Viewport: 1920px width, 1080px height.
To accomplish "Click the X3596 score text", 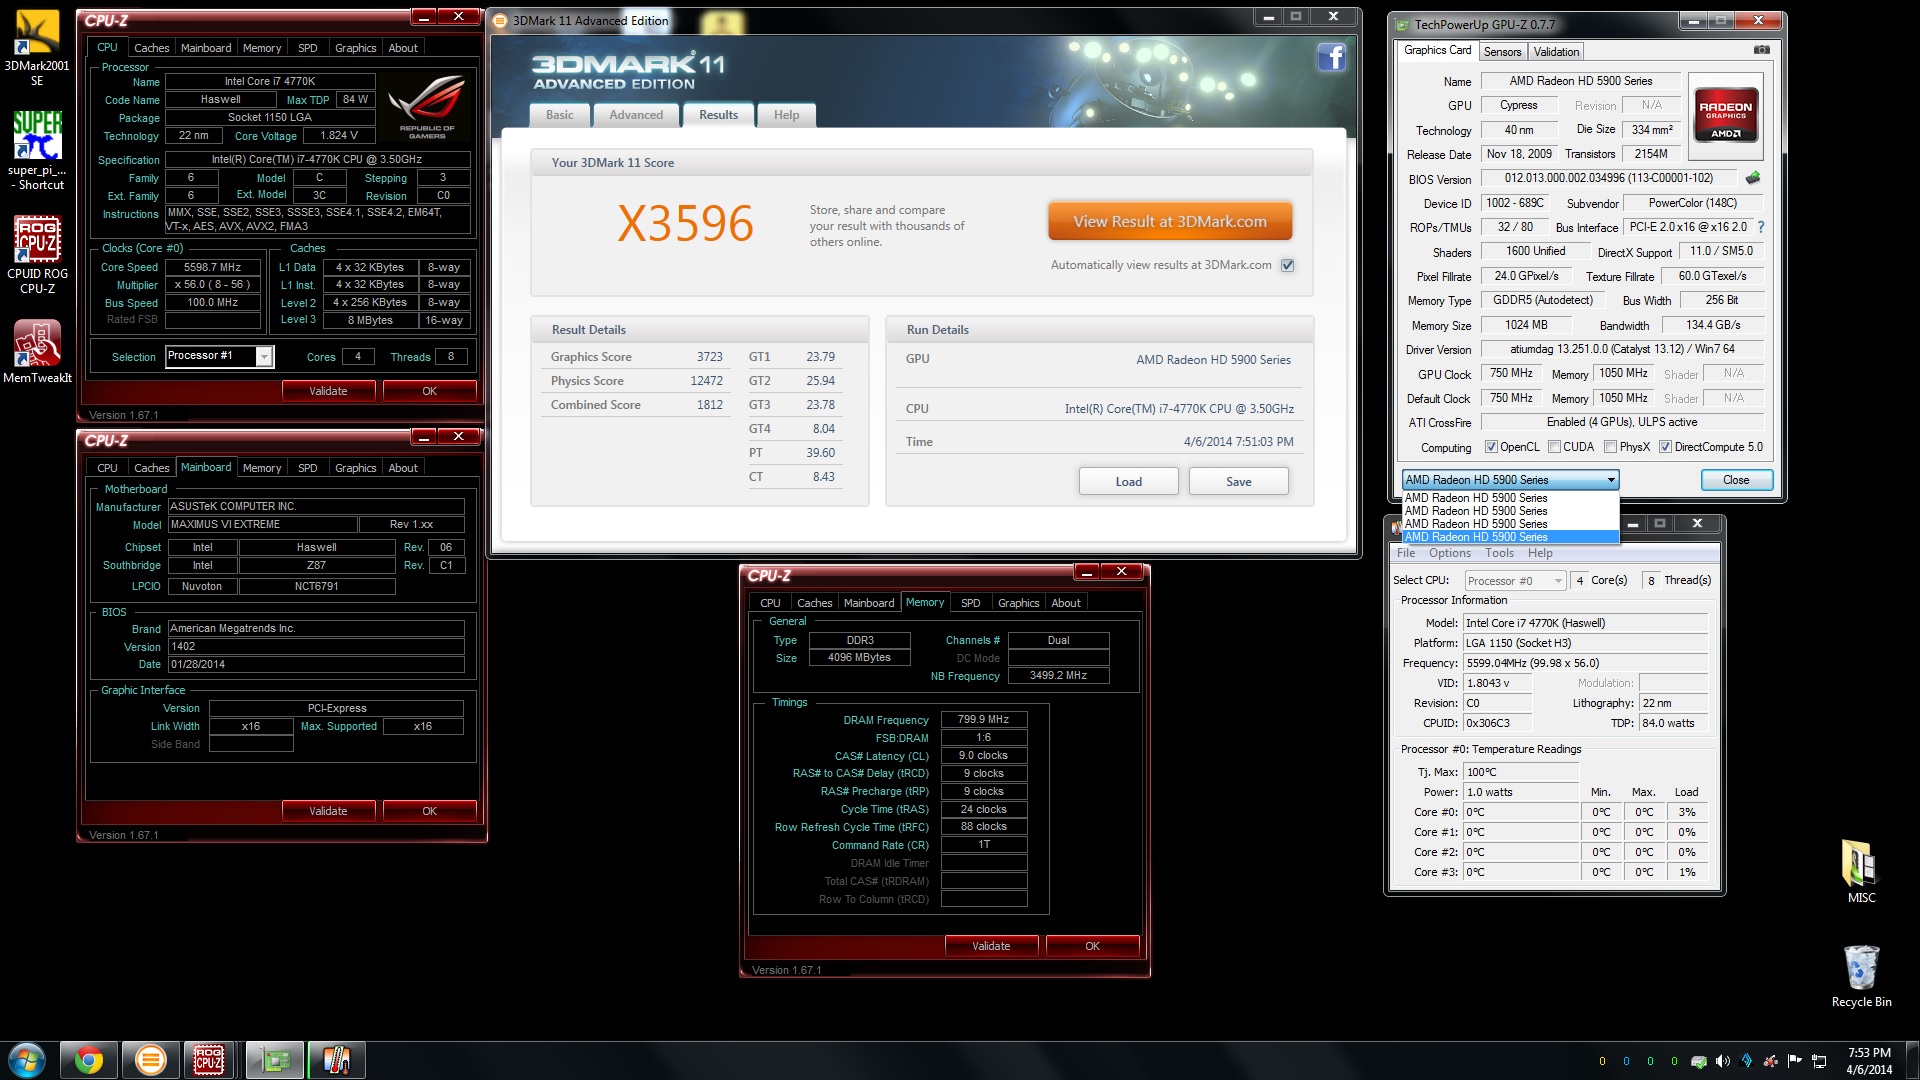I will [x=685, y=224].
